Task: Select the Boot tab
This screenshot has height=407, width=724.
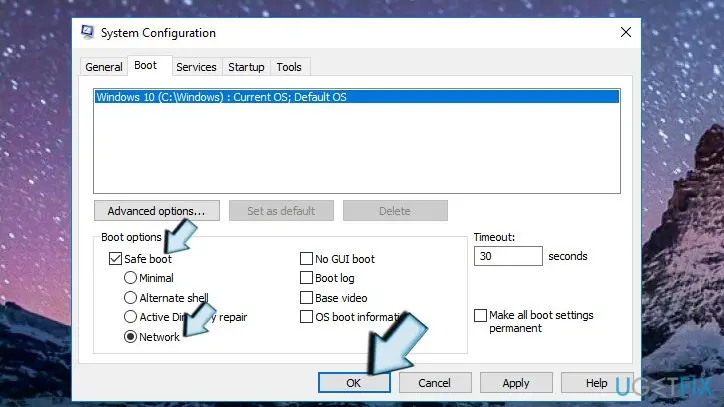Action: 145,66
